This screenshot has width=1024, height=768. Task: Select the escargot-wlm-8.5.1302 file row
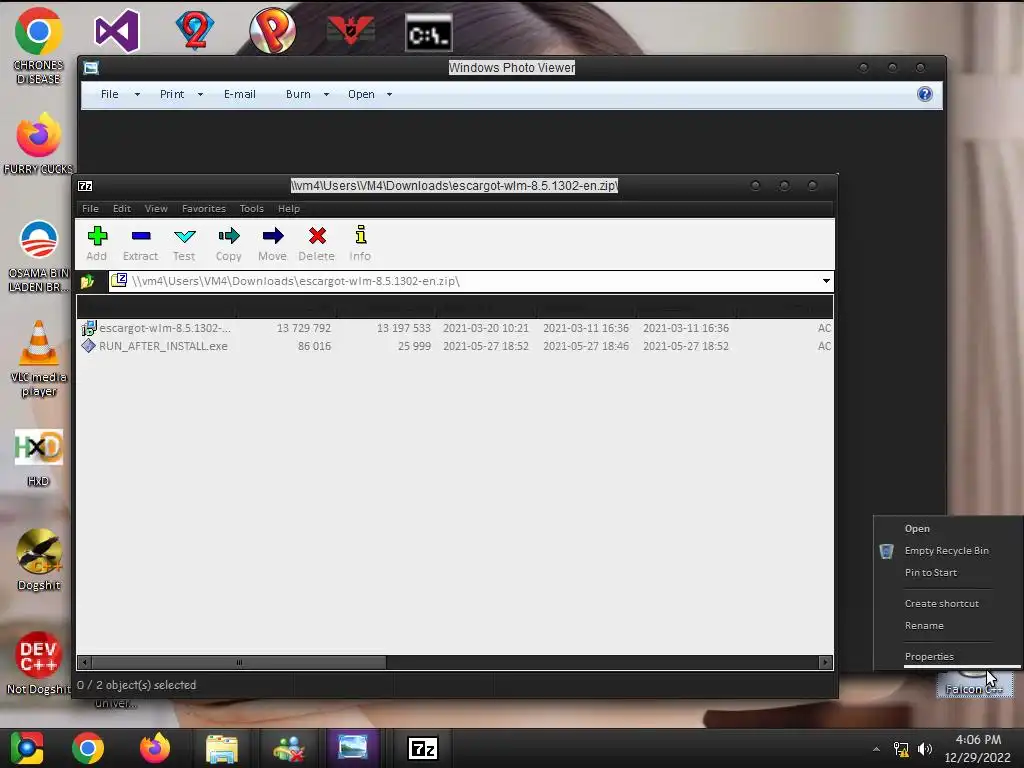[x=455, y=328]
